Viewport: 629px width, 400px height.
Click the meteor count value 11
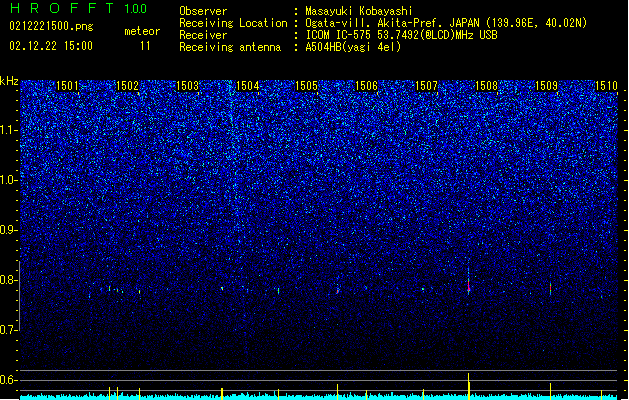point(145,46)
